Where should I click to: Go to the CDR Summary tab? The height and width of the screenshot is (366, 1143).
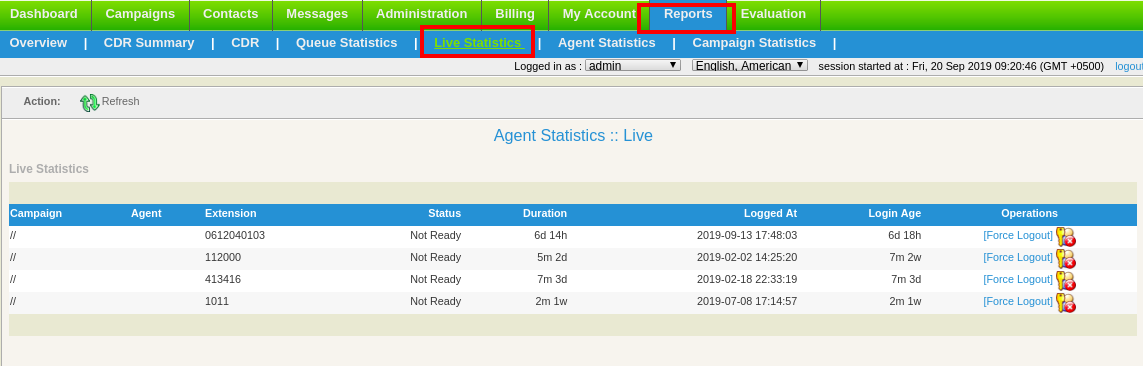coord(149,43)
